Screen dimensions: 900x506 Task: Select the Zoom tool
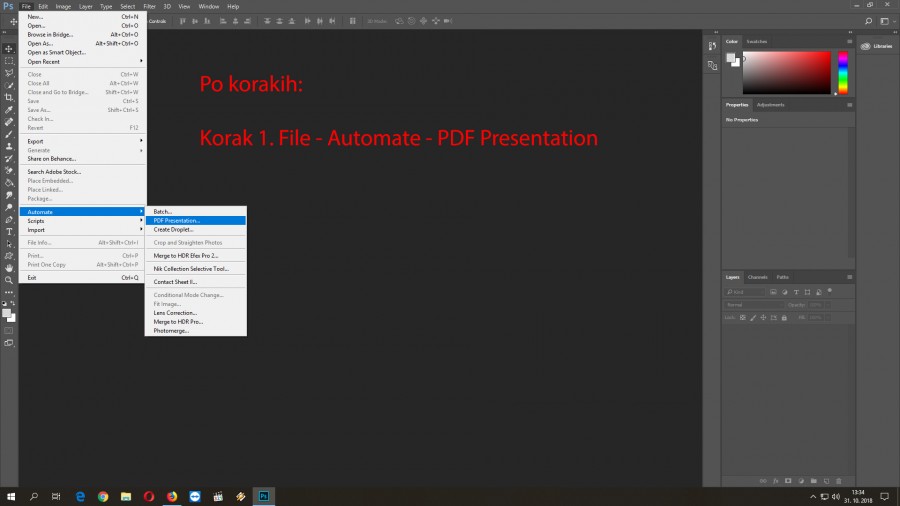click(x=9, y=280)
